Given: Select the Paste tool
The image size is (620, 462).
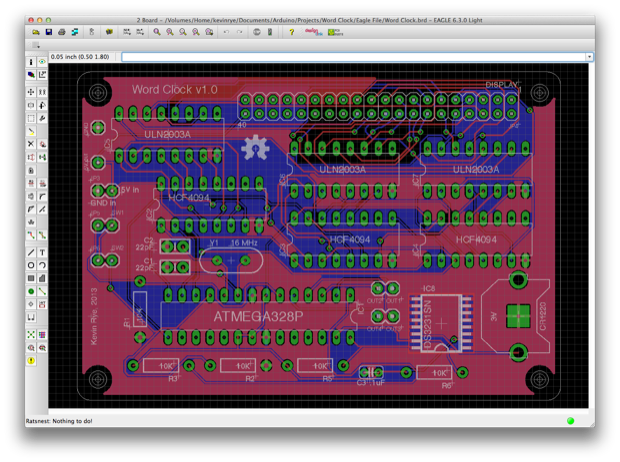Looking at the screenshot, I should 31,131.
